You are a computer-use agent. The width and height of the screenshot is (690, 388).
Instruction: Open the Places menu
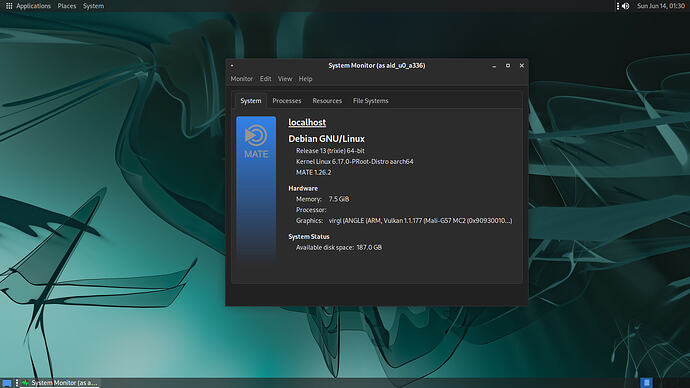67,6
